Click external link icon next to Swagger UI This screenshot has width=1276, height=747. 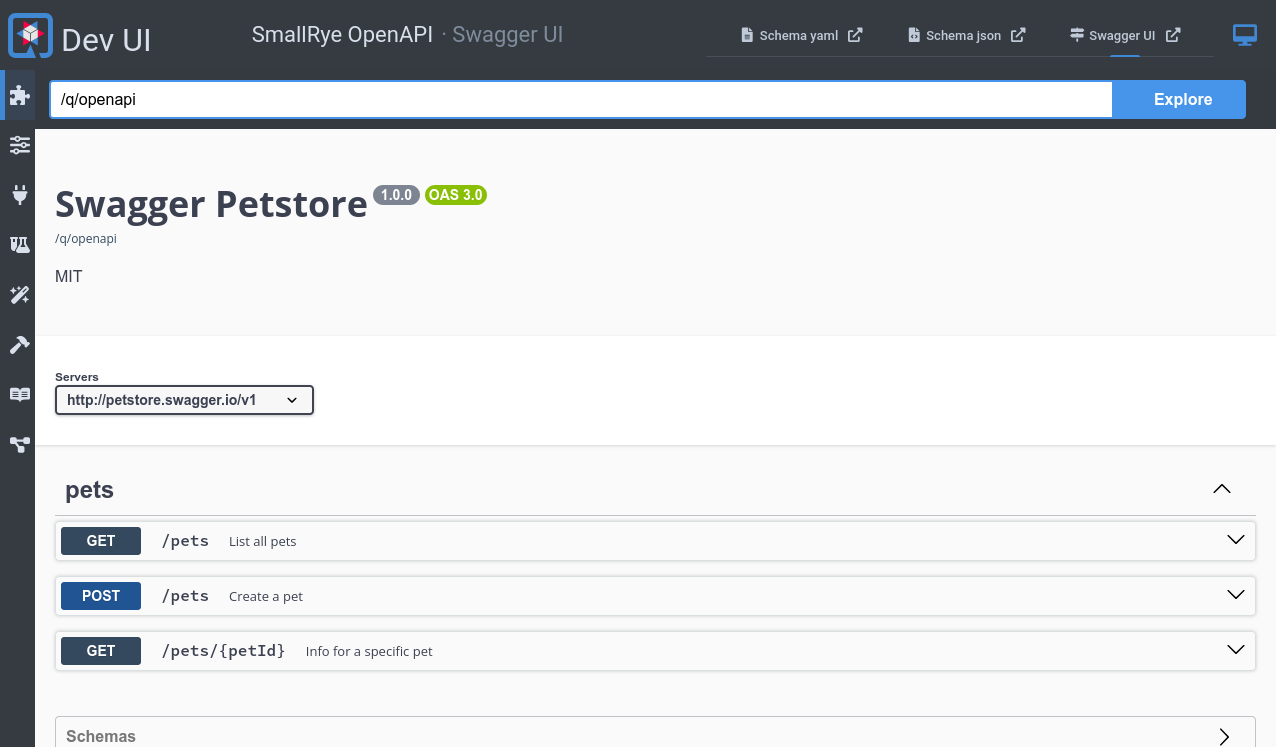tap(1173, 35)
